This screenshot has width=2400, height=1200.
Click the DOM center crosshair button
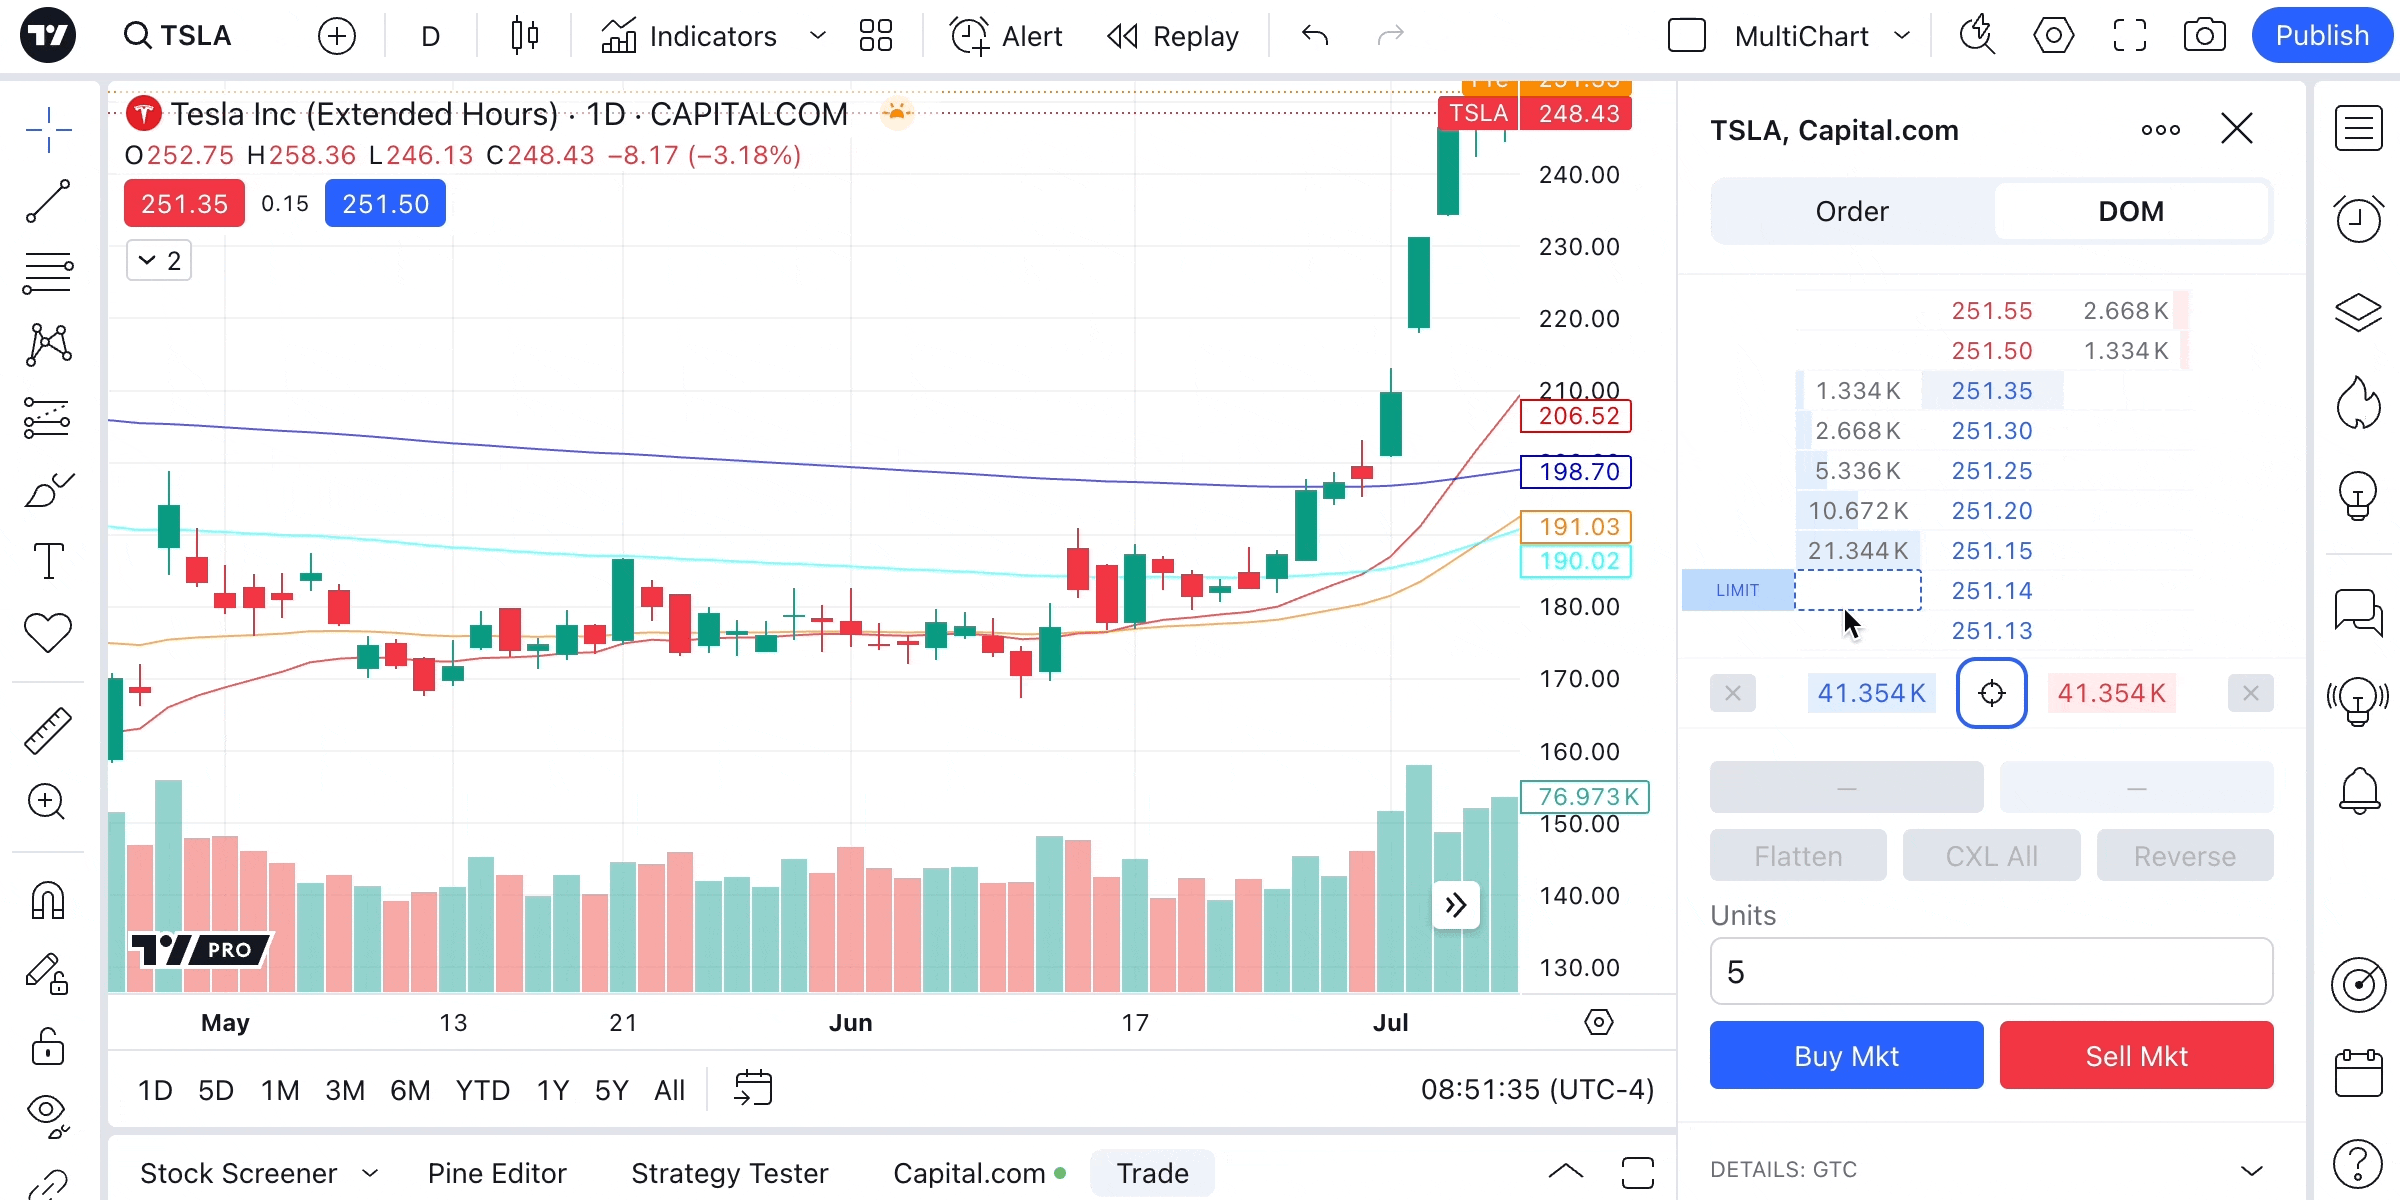(x=1991, y=693)
